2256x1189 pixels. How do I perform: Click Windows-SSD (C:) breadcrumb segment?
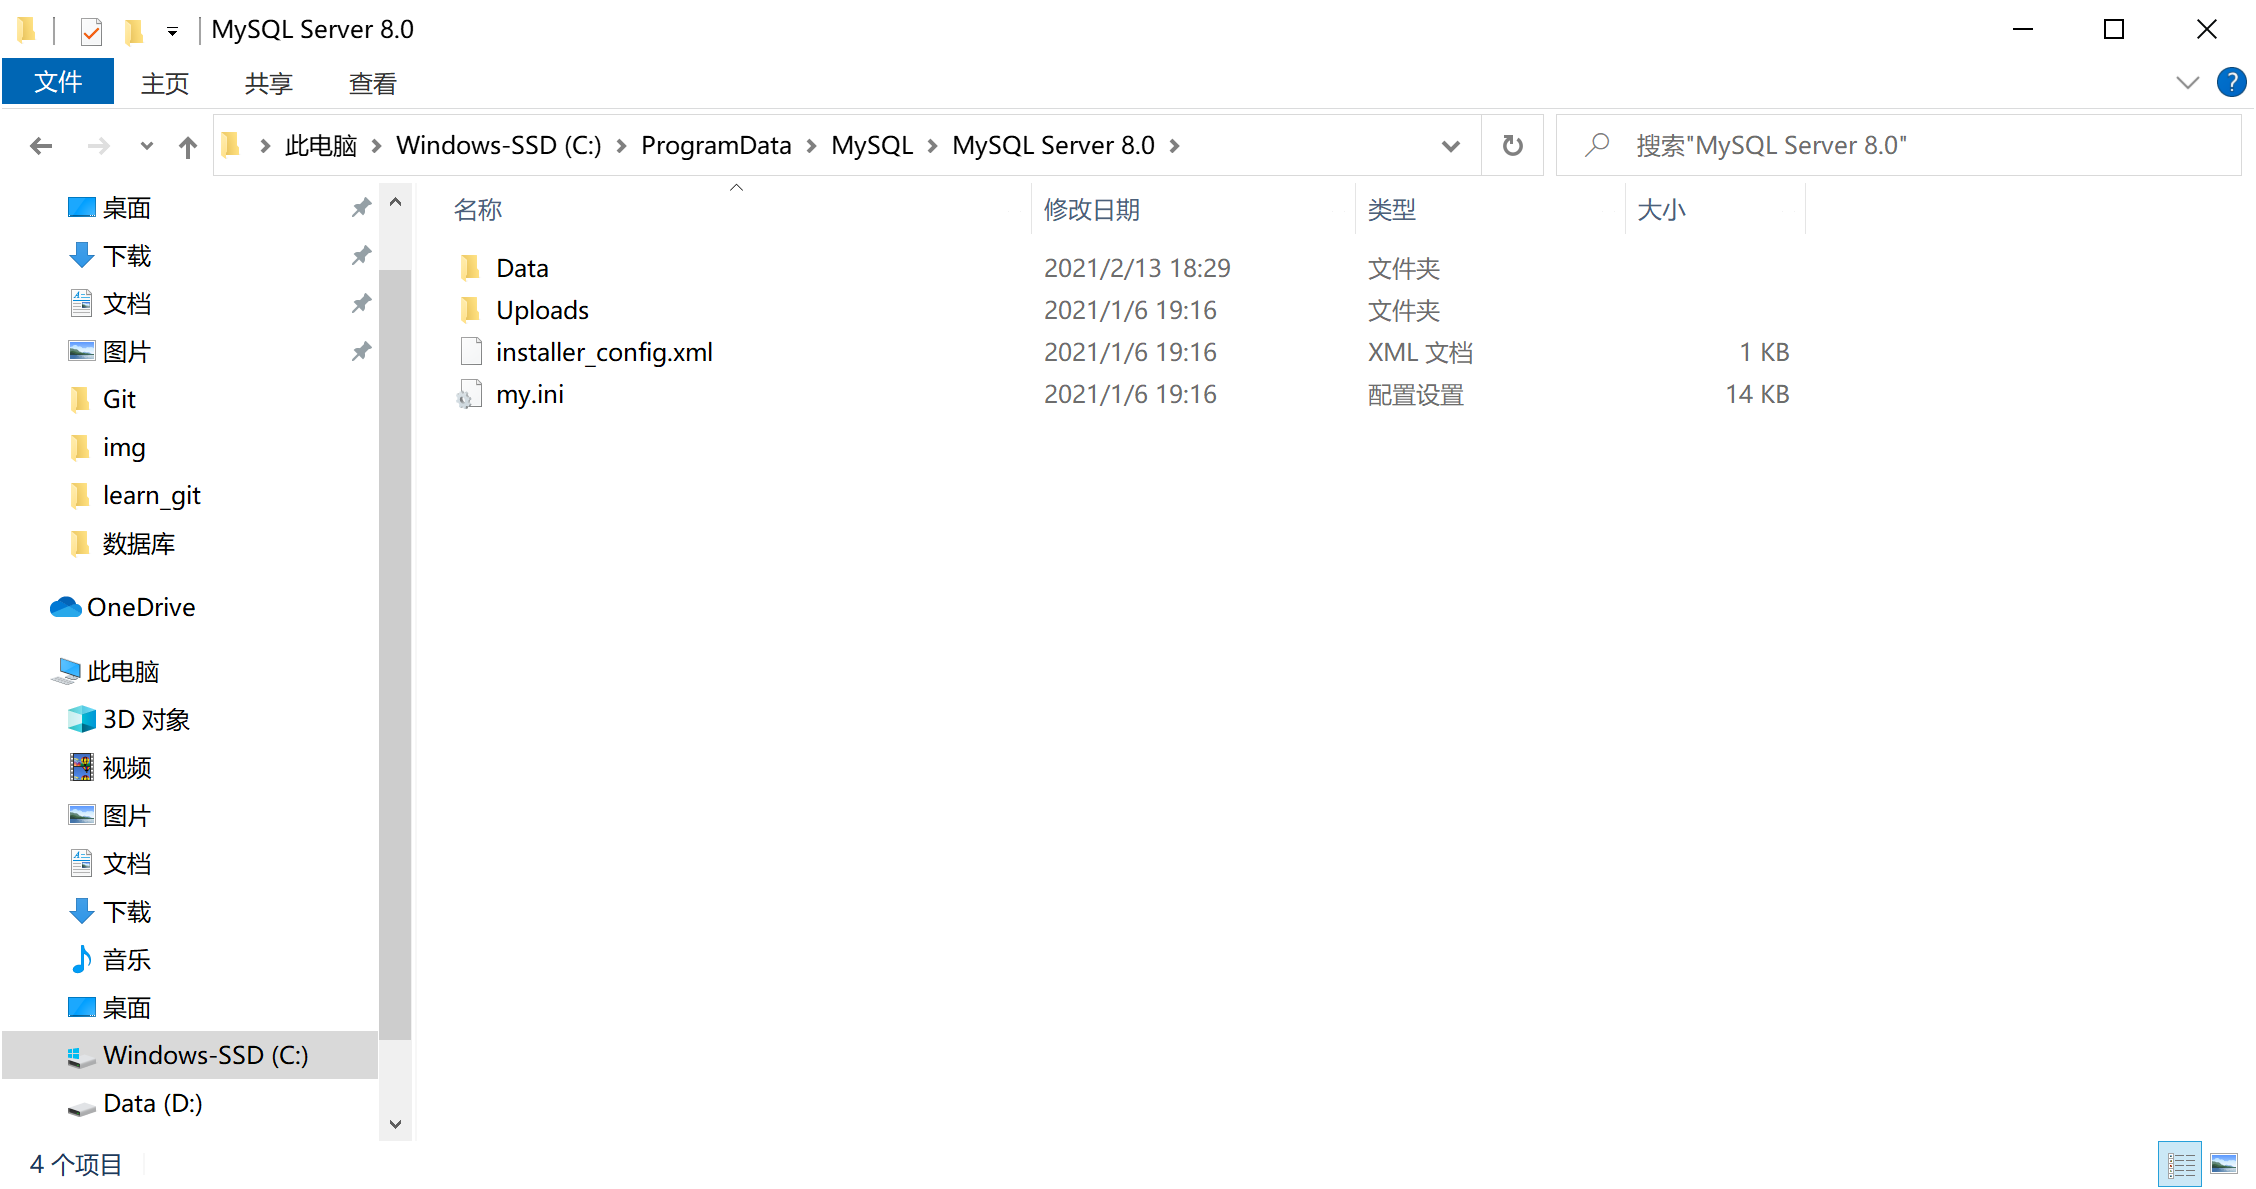tap(499, 146)
